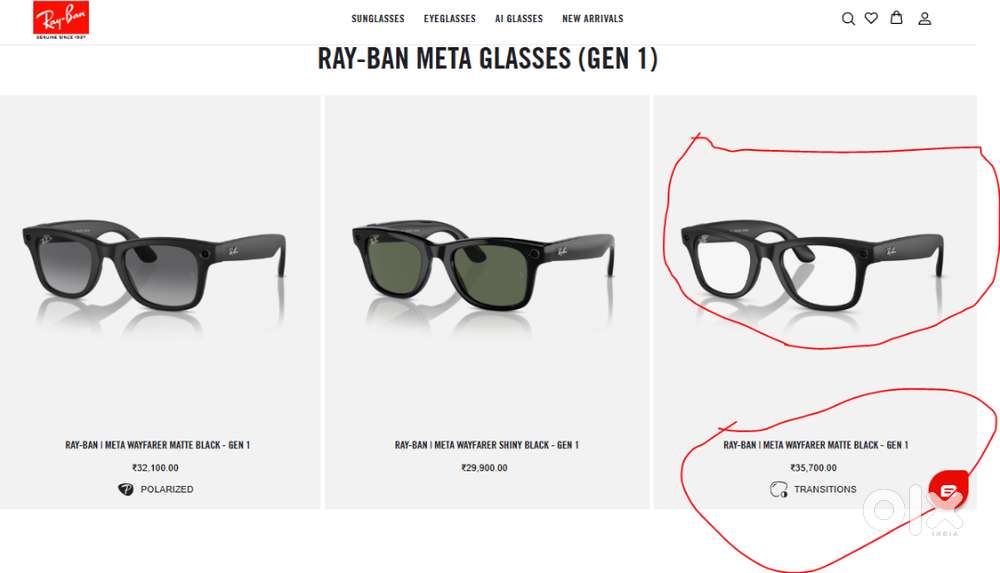Open the search magnifier icon

tap(848, 19)
